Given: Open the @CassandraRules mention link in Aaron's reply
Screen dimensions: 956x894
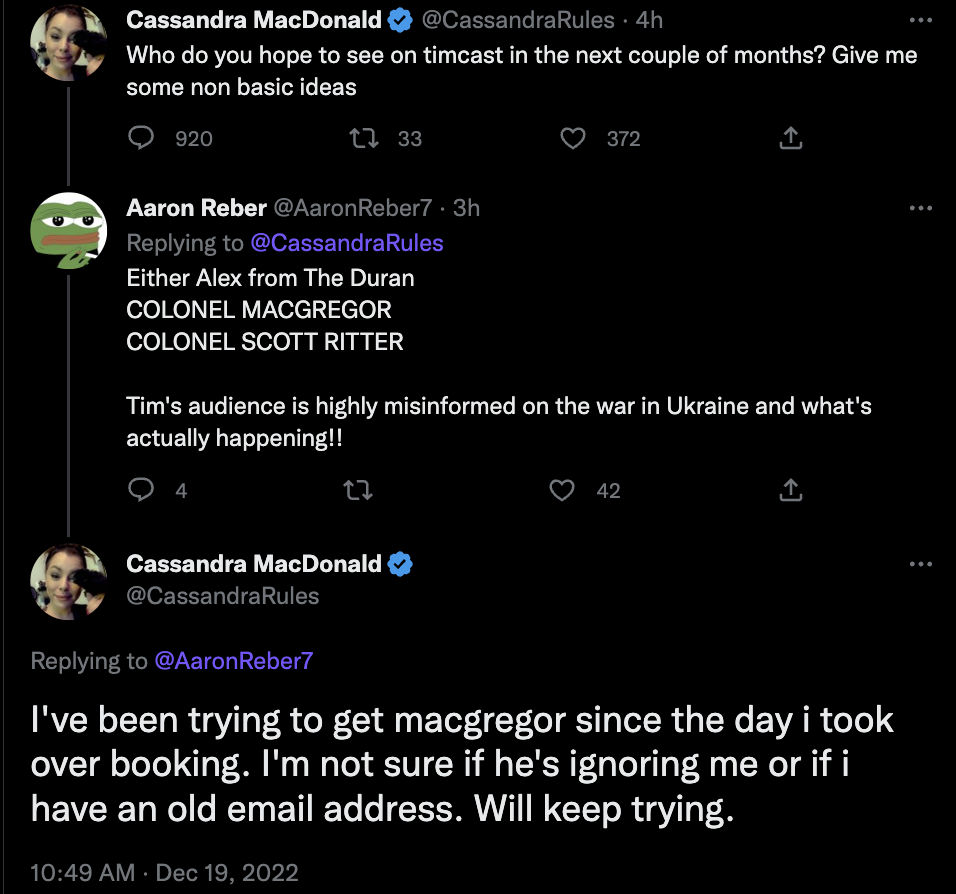Looking at the screenshot, I should click(x=346, y=243).
